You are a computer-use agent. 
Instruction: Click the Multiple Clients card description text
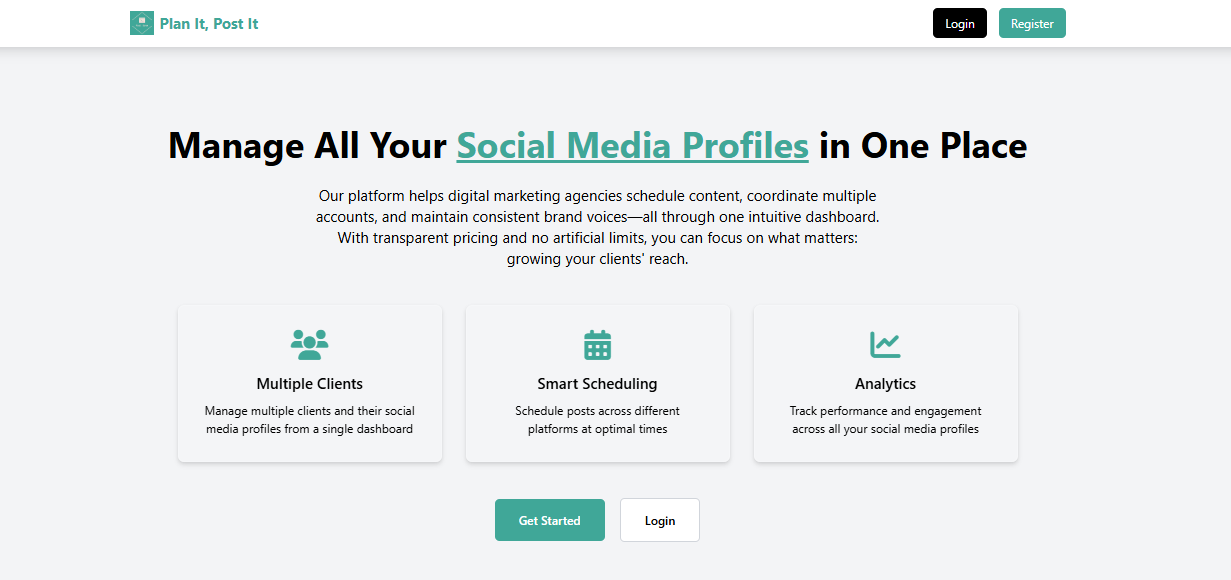(310, 420)
